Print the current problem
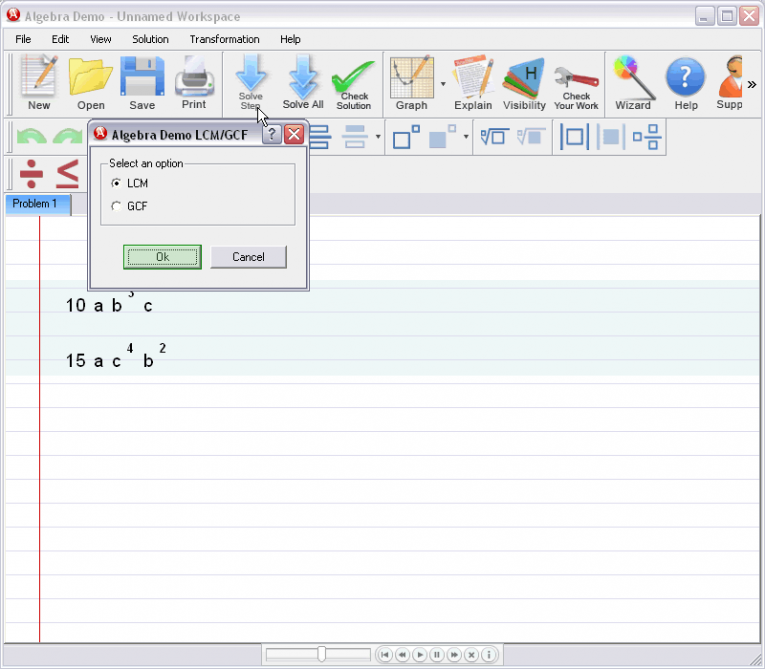The height and width of the screenshot is (669, 765). point(194,83)
